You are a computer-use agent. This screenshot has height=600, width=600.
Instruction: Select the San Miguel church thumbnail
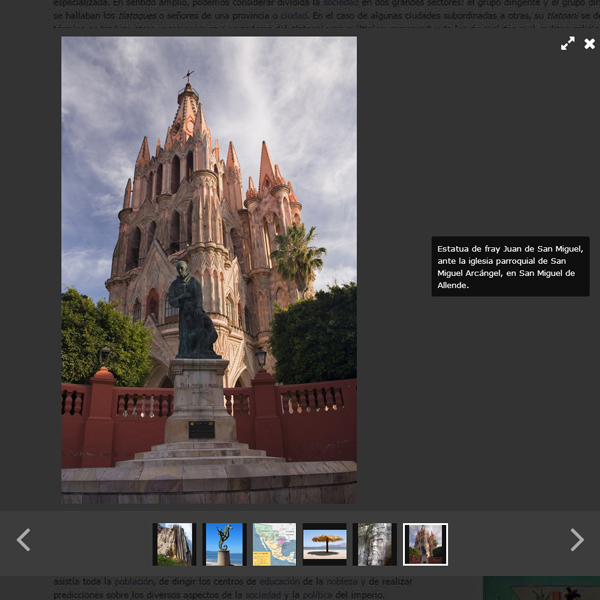pos(425,544)
